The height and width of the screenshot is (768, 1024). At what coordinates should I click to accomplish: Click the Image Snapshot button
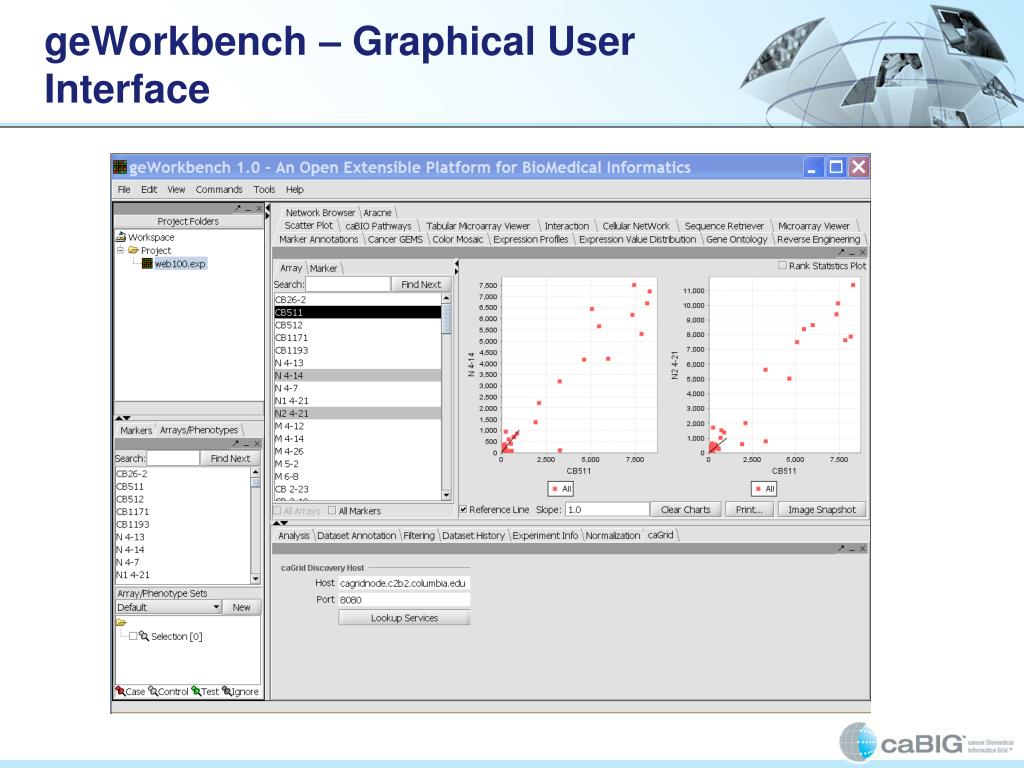821,510
